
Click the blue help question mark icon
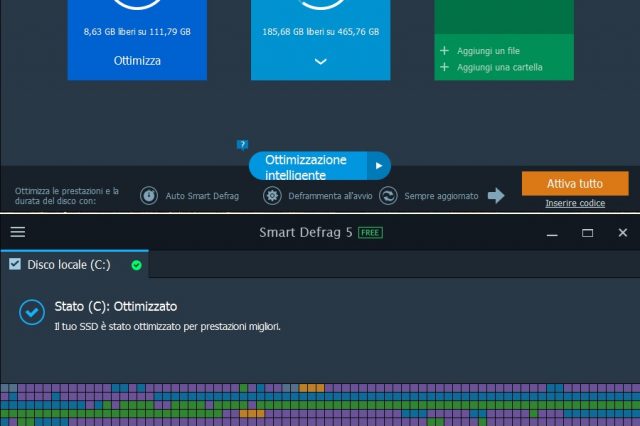click(242, 144)
